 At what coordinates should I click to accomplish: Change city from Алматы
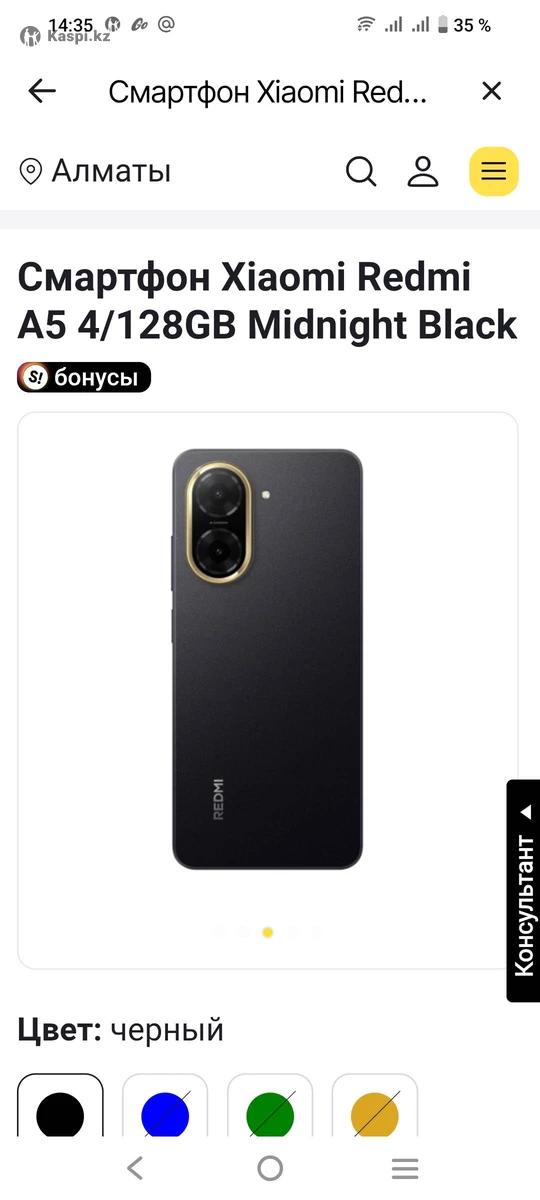click(x=111, y=171)
